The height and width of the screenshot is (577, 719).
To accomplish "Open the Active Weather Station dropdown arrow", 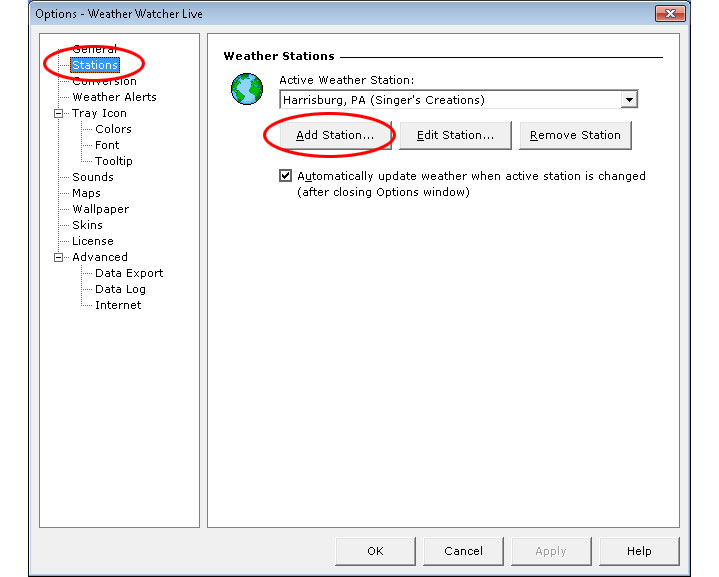I will [629, 100].
